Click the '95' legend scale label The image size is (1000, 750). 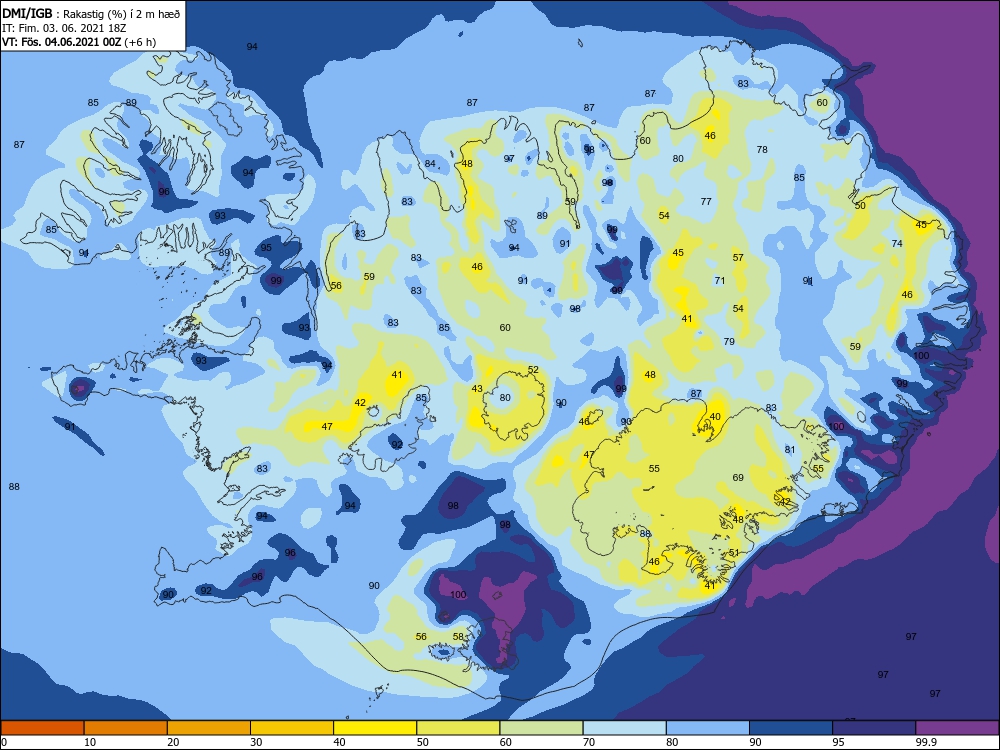838,742
